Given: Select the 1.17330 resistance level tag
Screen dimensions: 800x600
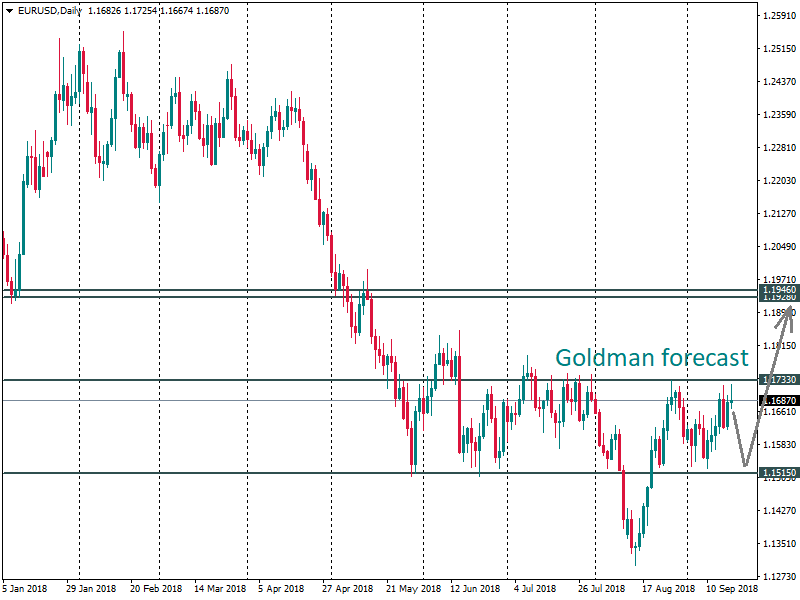Looking at the screenshot, I should tap(779, 380).
